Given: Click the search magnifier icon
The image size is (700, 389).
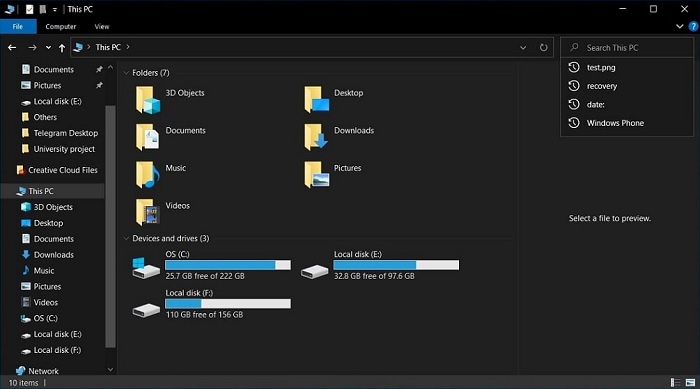Looking at the screenshot, I should [575, 47].
